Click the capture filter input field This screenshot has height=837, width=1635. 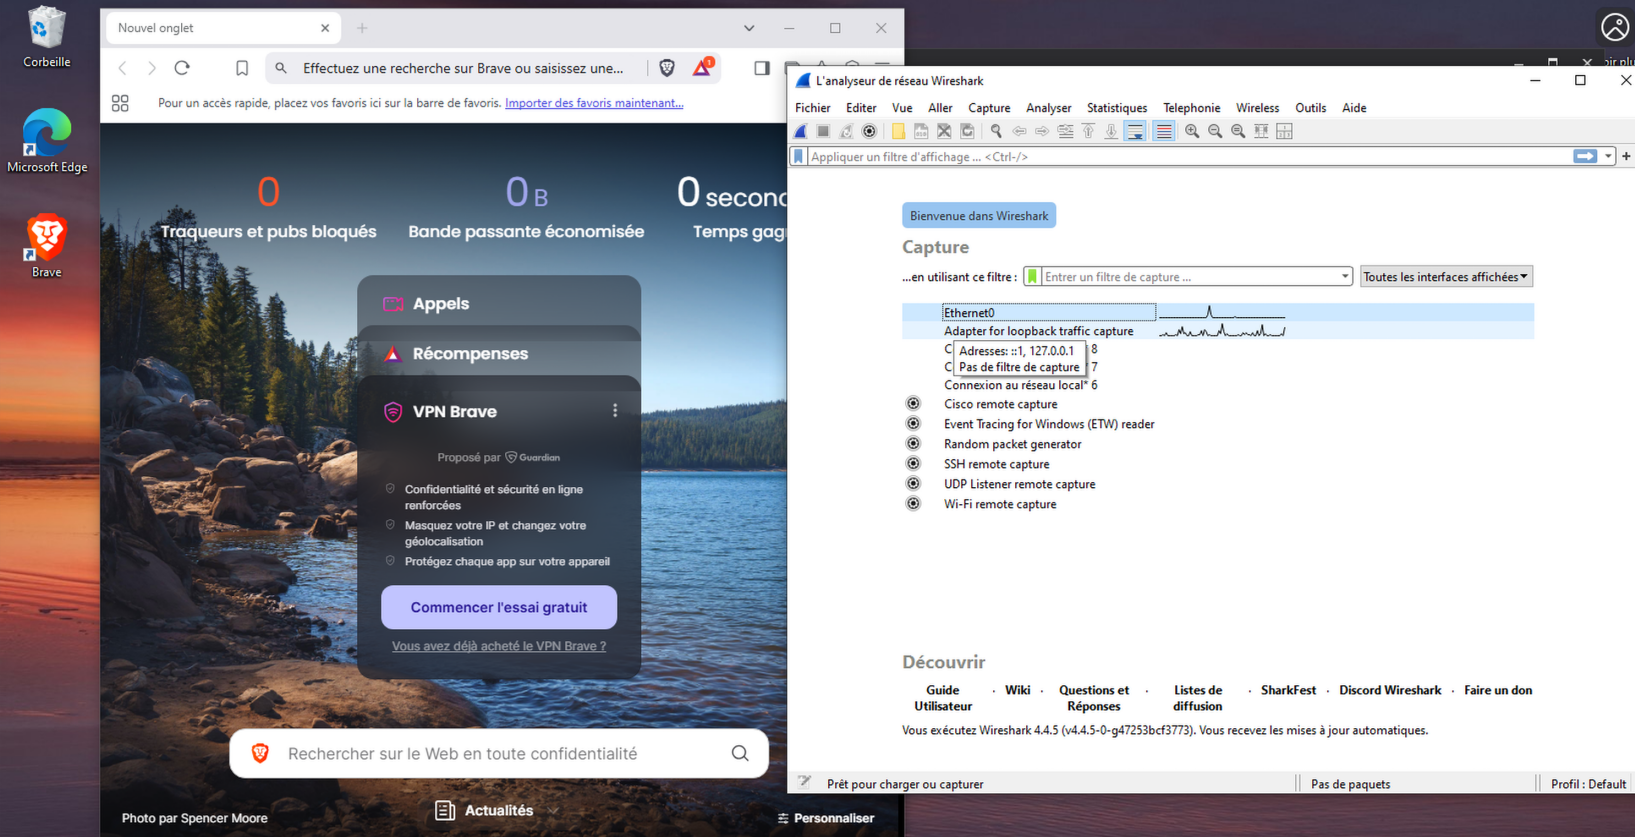point(1190,277)
